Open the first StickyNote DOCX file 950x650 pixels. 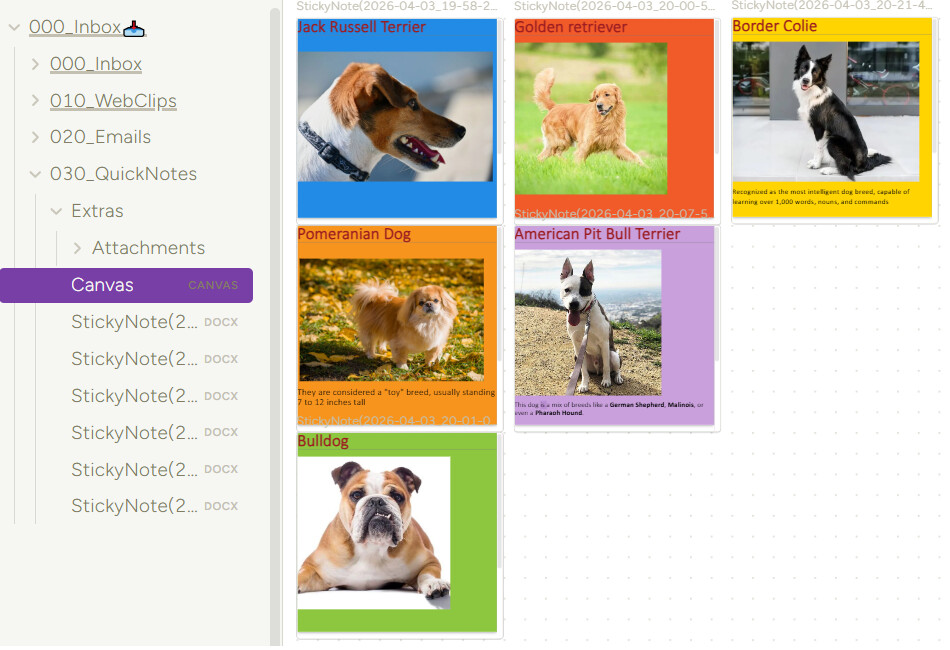(x=134, y=322)
